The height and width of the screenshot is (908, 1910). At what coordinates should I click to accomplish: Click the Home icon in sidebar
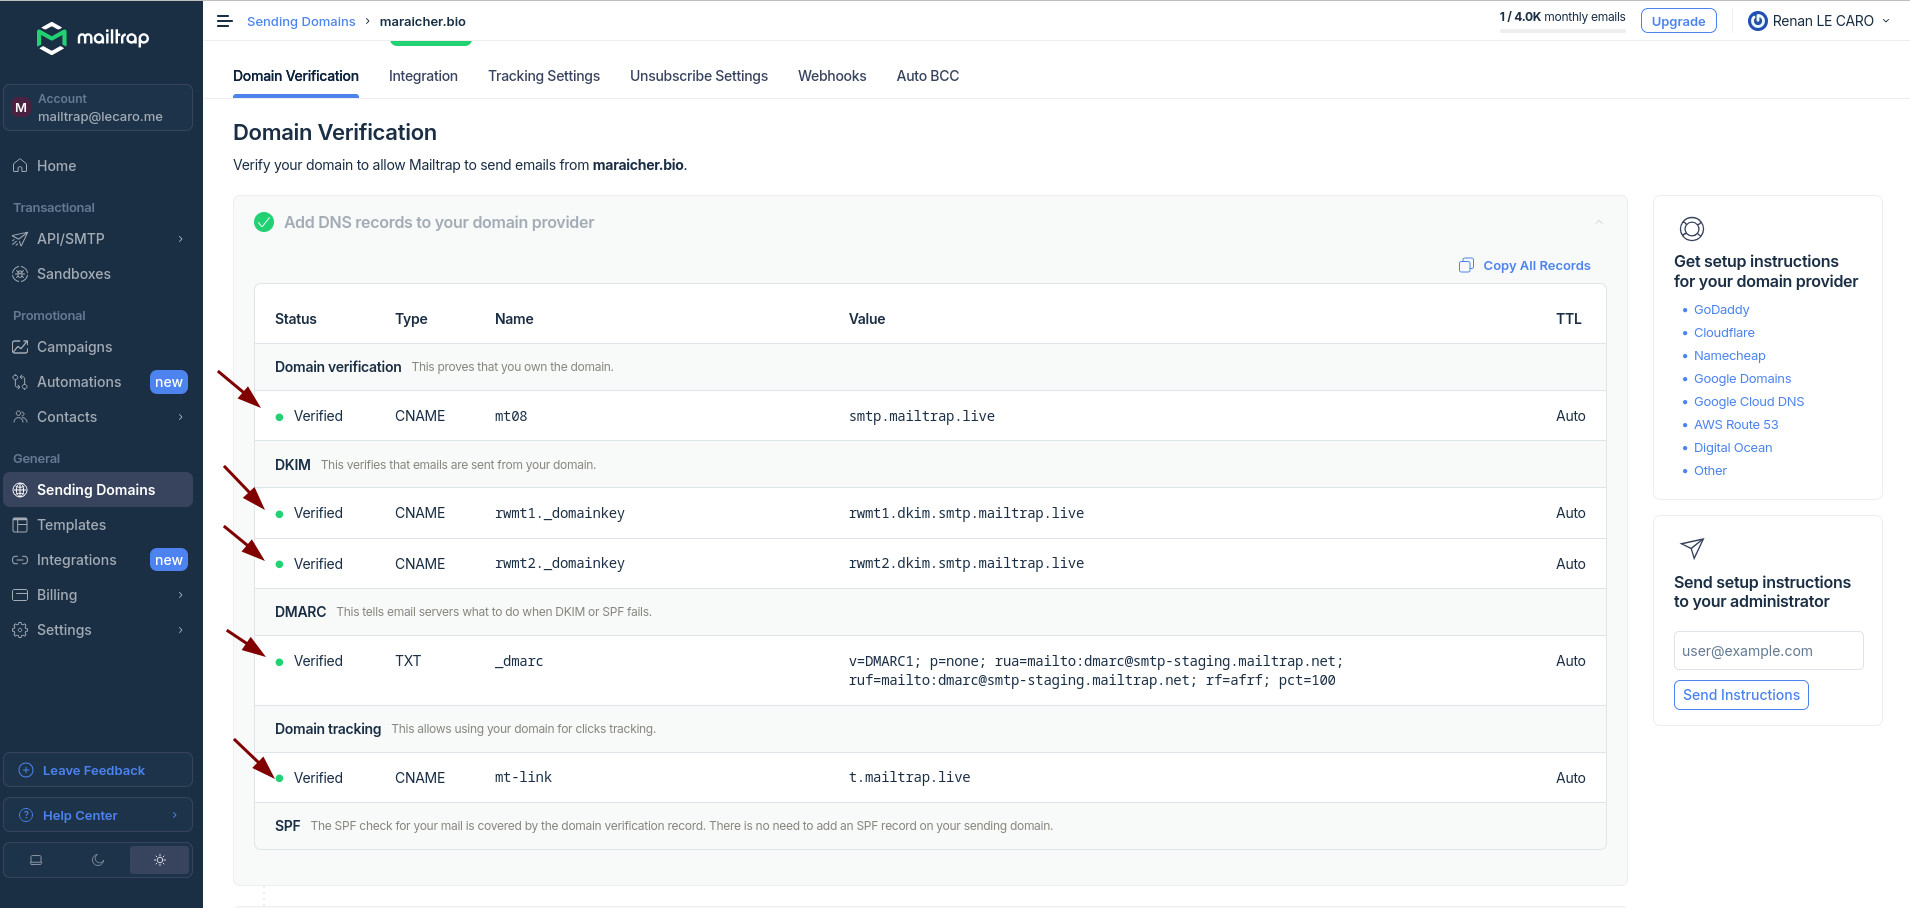click(20, 166)
